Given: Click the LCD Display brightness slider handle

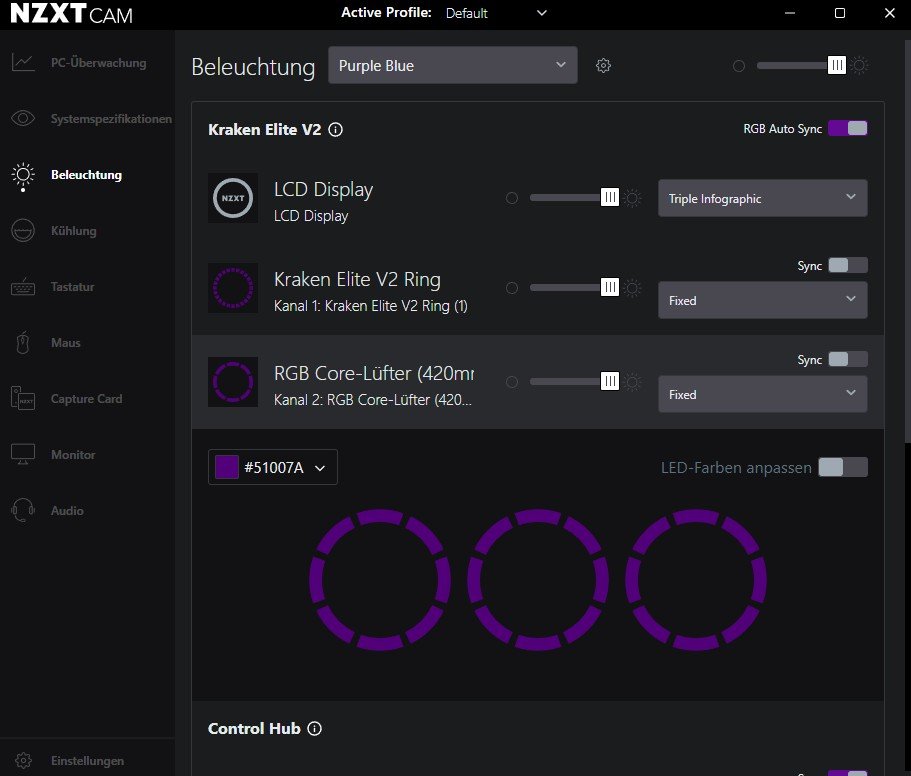Looking at the screenshot, I should click(609, 197).
